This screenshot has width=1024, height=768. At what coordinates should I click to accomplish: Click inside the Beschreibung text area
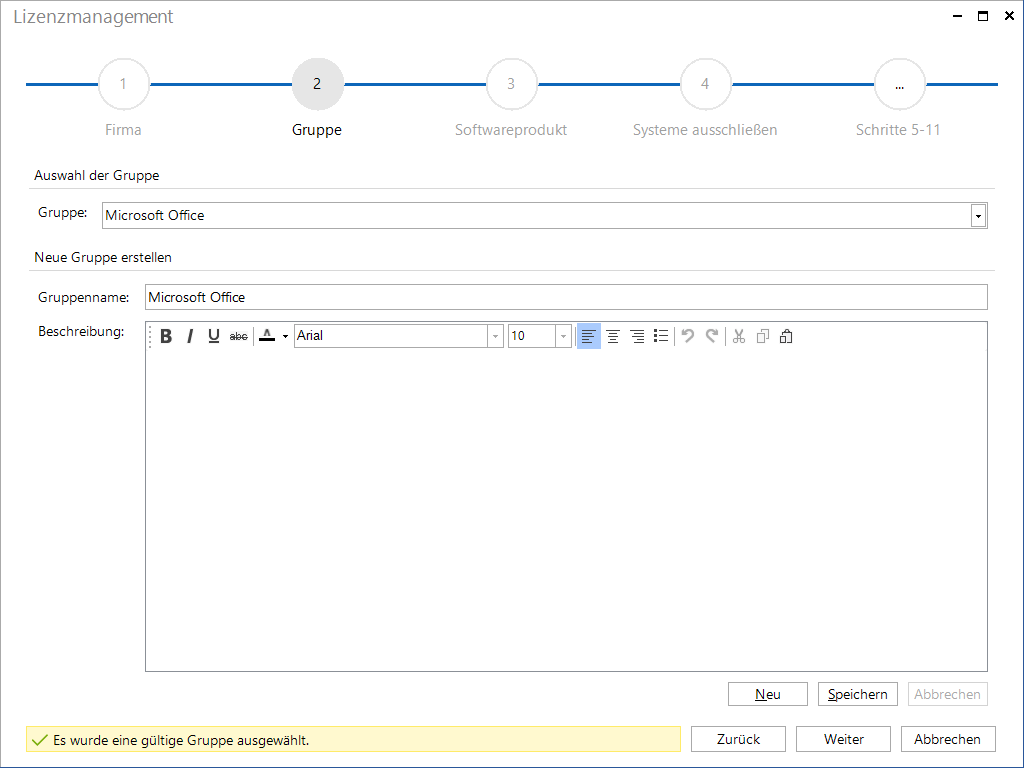tap(566, 509)
